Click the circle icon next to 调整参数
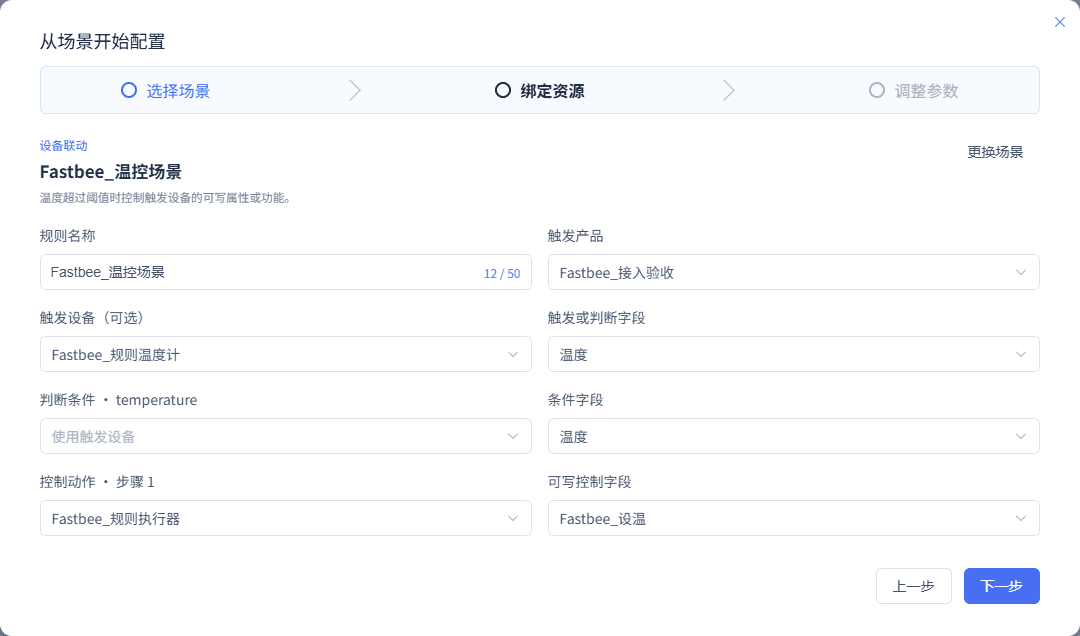This screenshot has width=1080, height=636. pyautogui.click(x=877, y=90)
